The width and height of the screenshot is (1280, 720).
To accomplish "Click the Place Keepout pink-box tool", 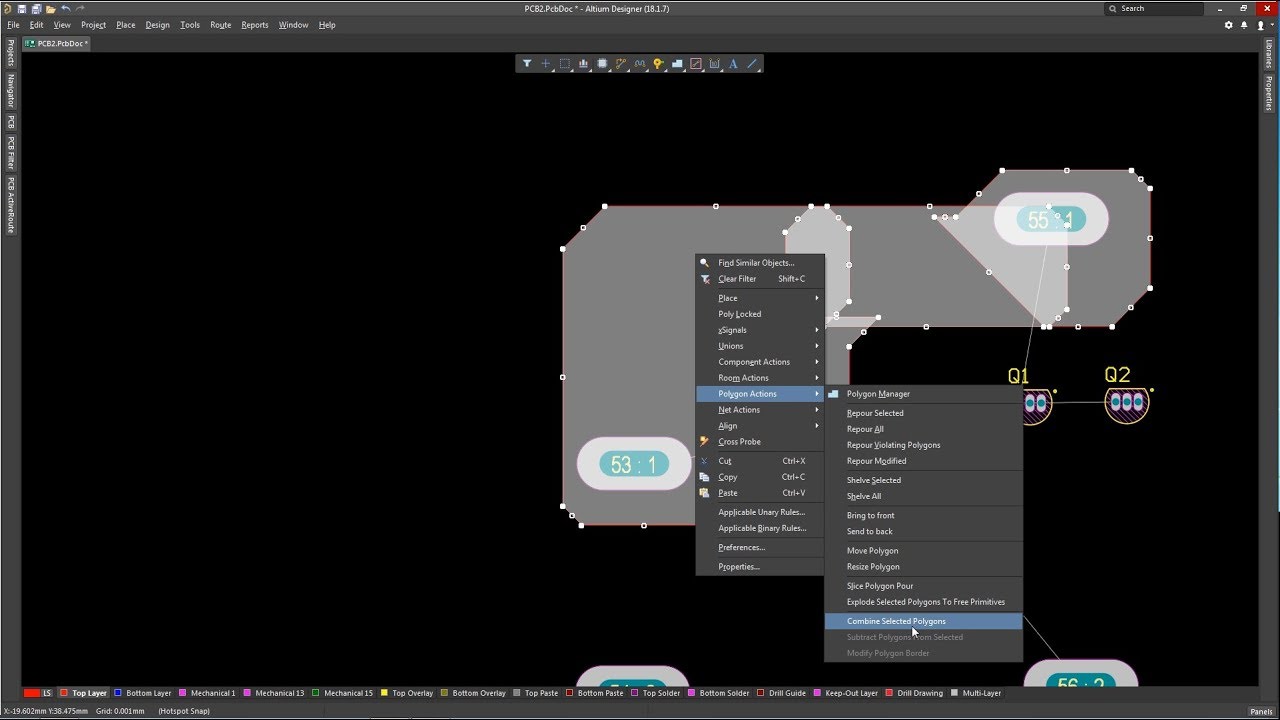I will pos(696,64).
